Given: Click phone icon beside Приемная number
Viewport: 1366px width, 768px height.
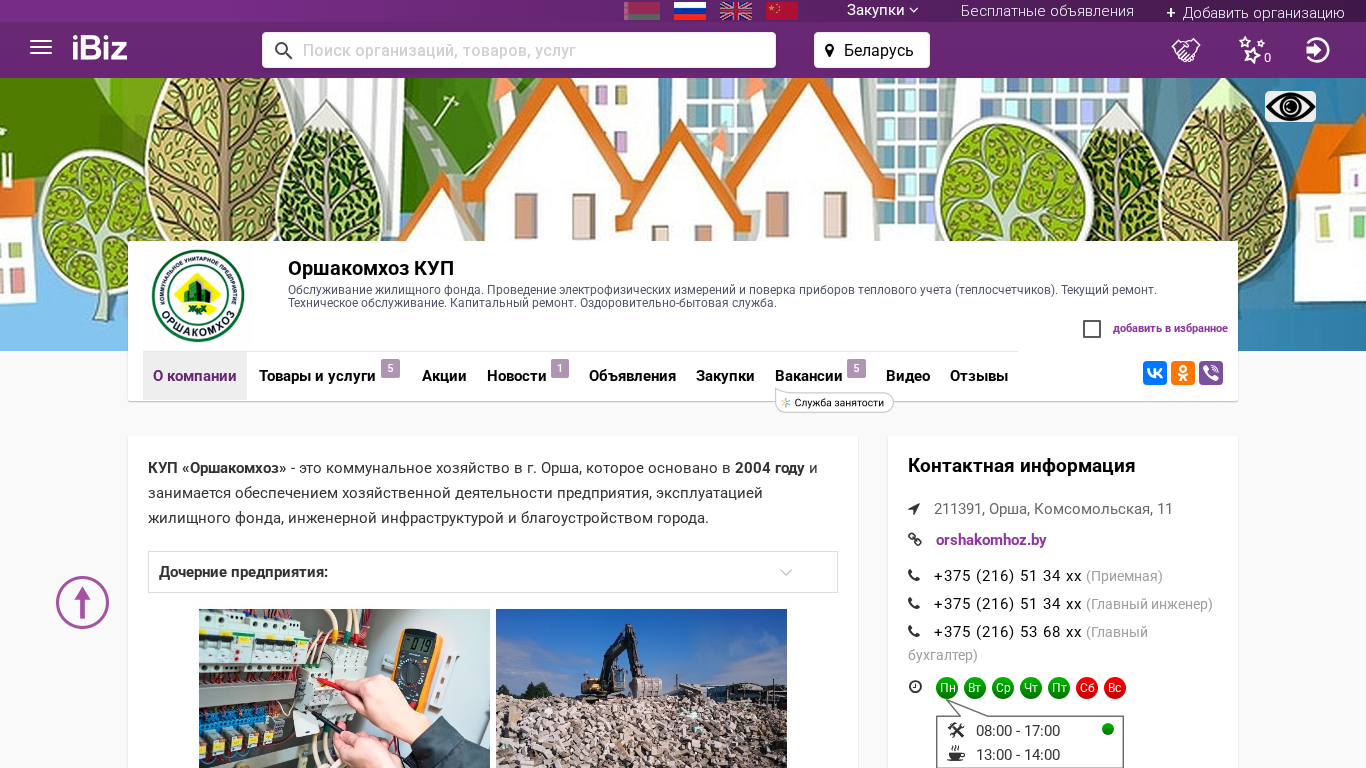Looking at the screenshot, I should (x=914, y=576).
